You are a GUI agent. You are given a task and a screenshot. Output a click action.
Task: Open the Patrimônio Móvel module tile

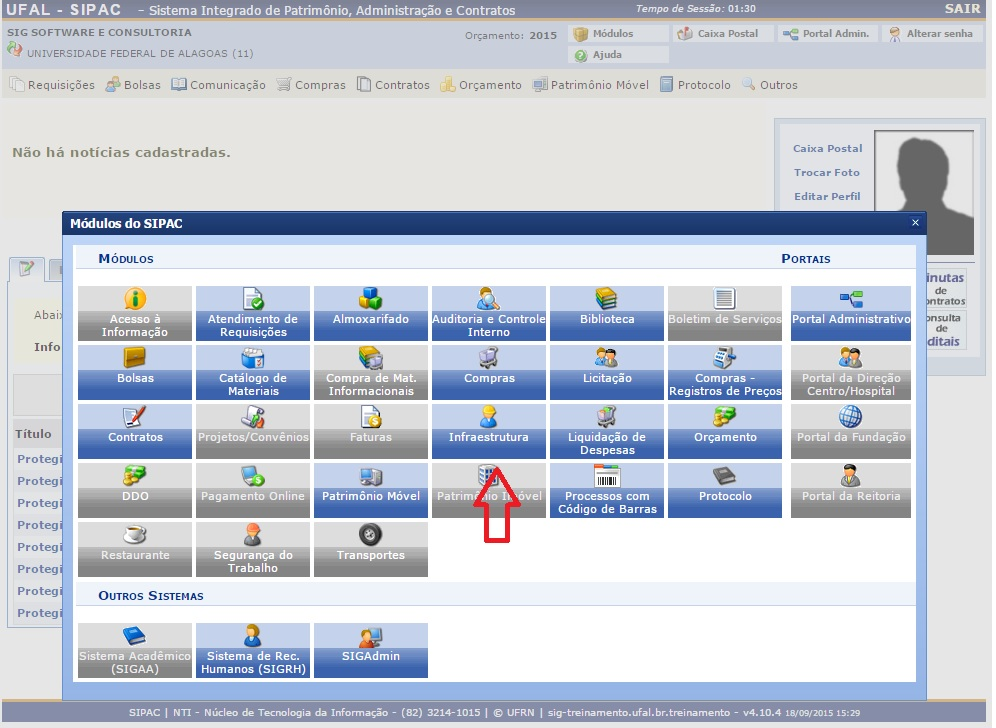coord(371,490)
